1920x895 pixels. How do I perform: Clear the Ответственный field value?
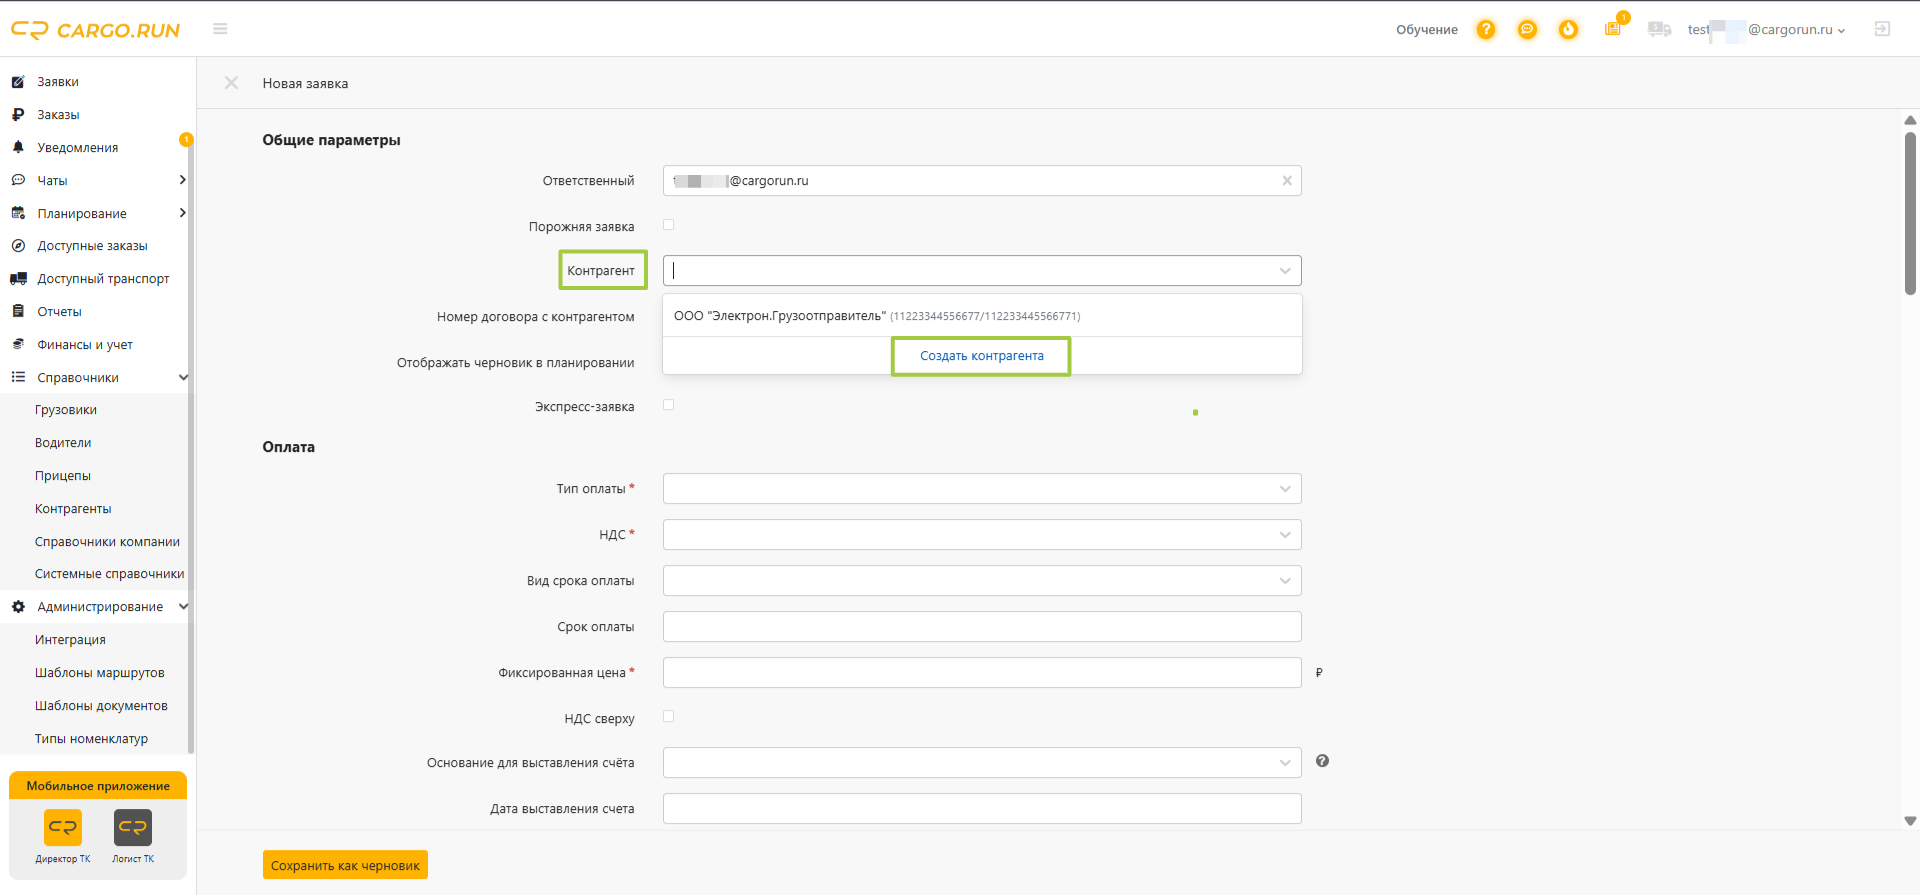click(1287, 181)
